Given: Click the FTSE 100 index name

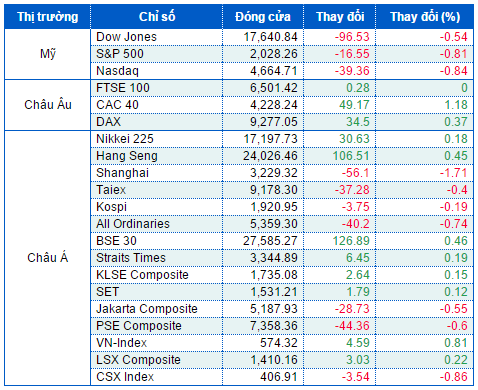Looking at the screenshot, I should pyautogui.click(x=123, y=88).
